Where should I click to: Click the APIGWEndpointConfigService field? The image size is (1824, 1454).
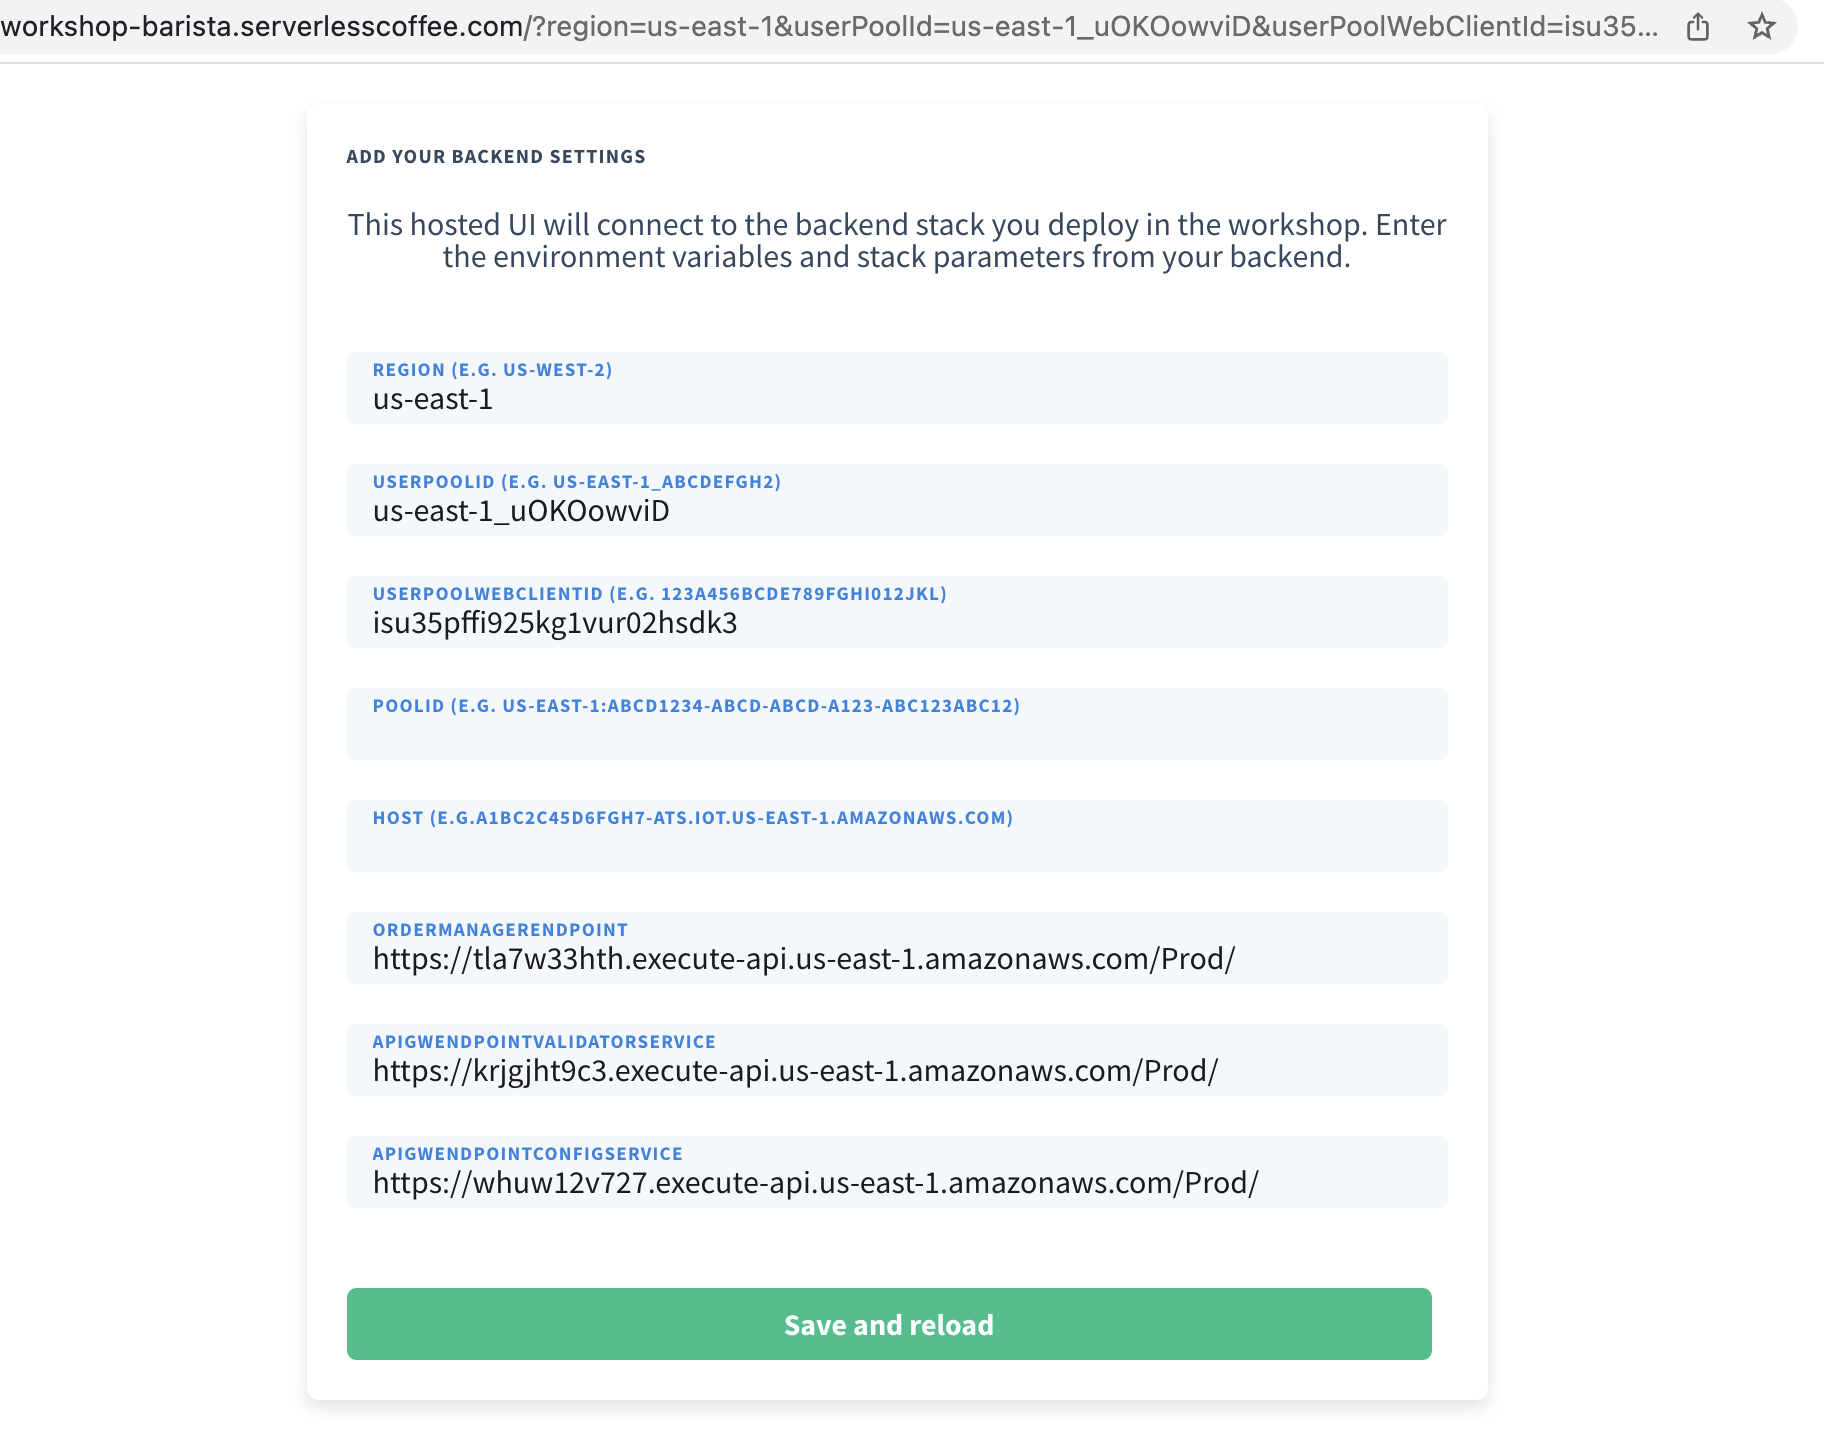pos(897,1172)
